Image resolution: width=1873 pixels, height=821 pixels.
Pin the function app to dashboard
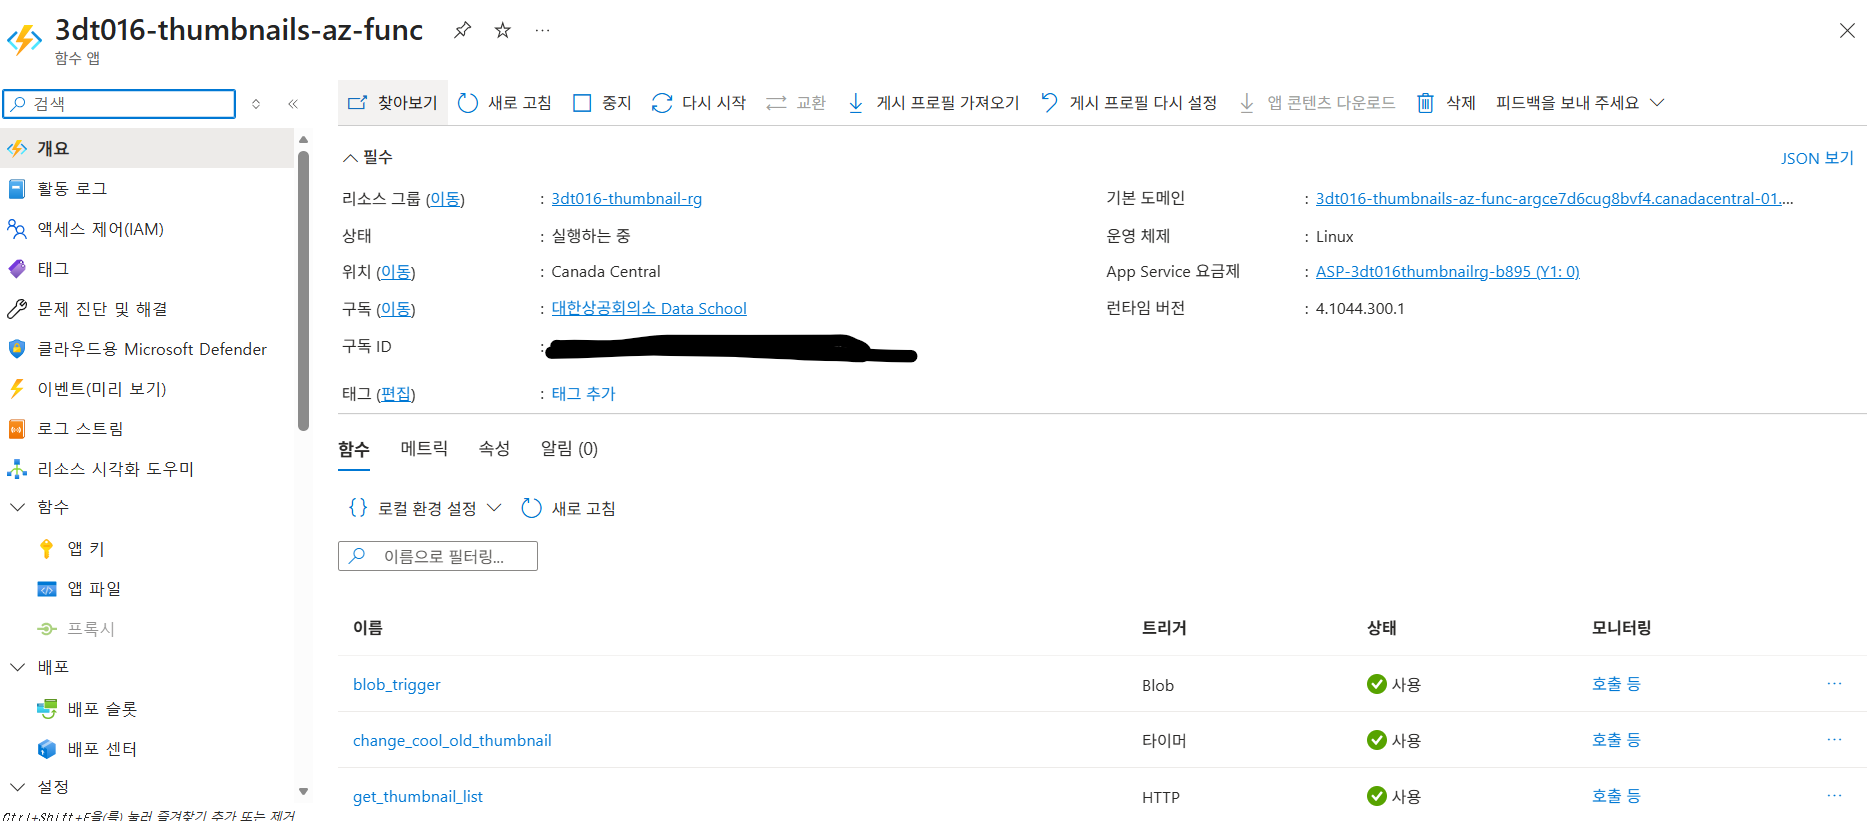(x=462, y=30)
